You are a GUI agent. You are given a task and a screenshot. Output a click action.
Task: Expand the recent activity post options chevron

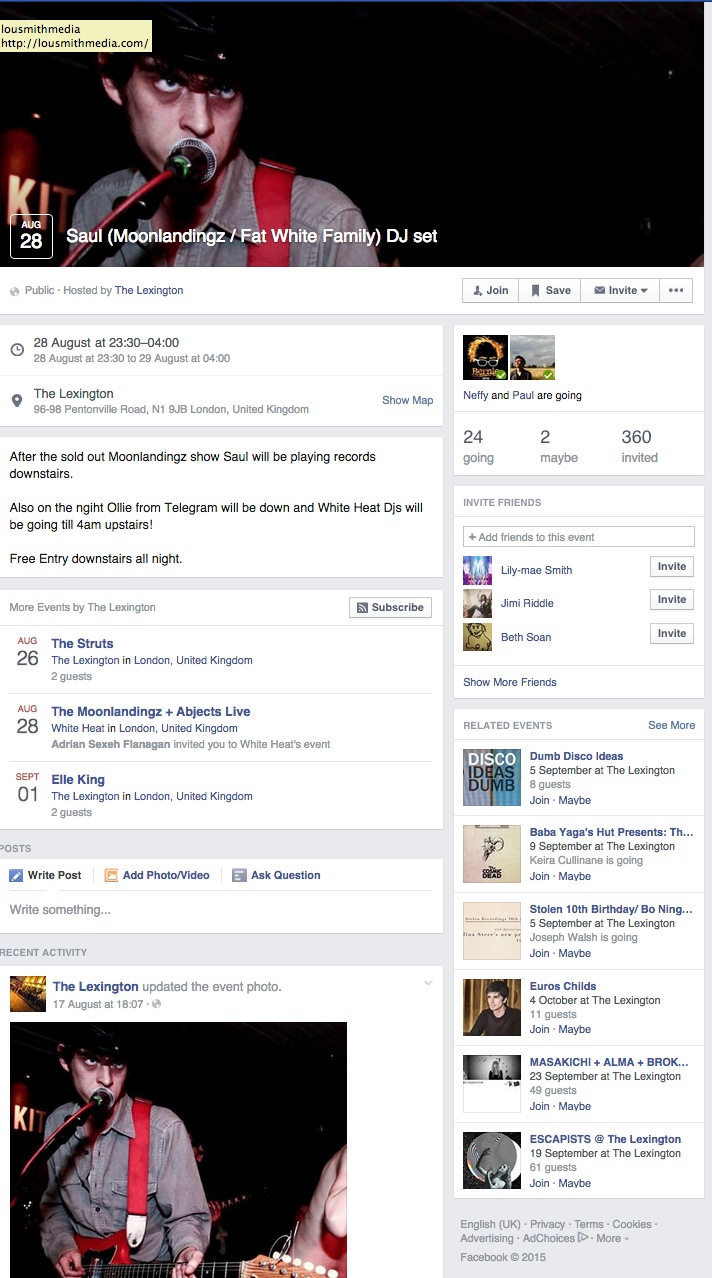(x=428, y=984)
